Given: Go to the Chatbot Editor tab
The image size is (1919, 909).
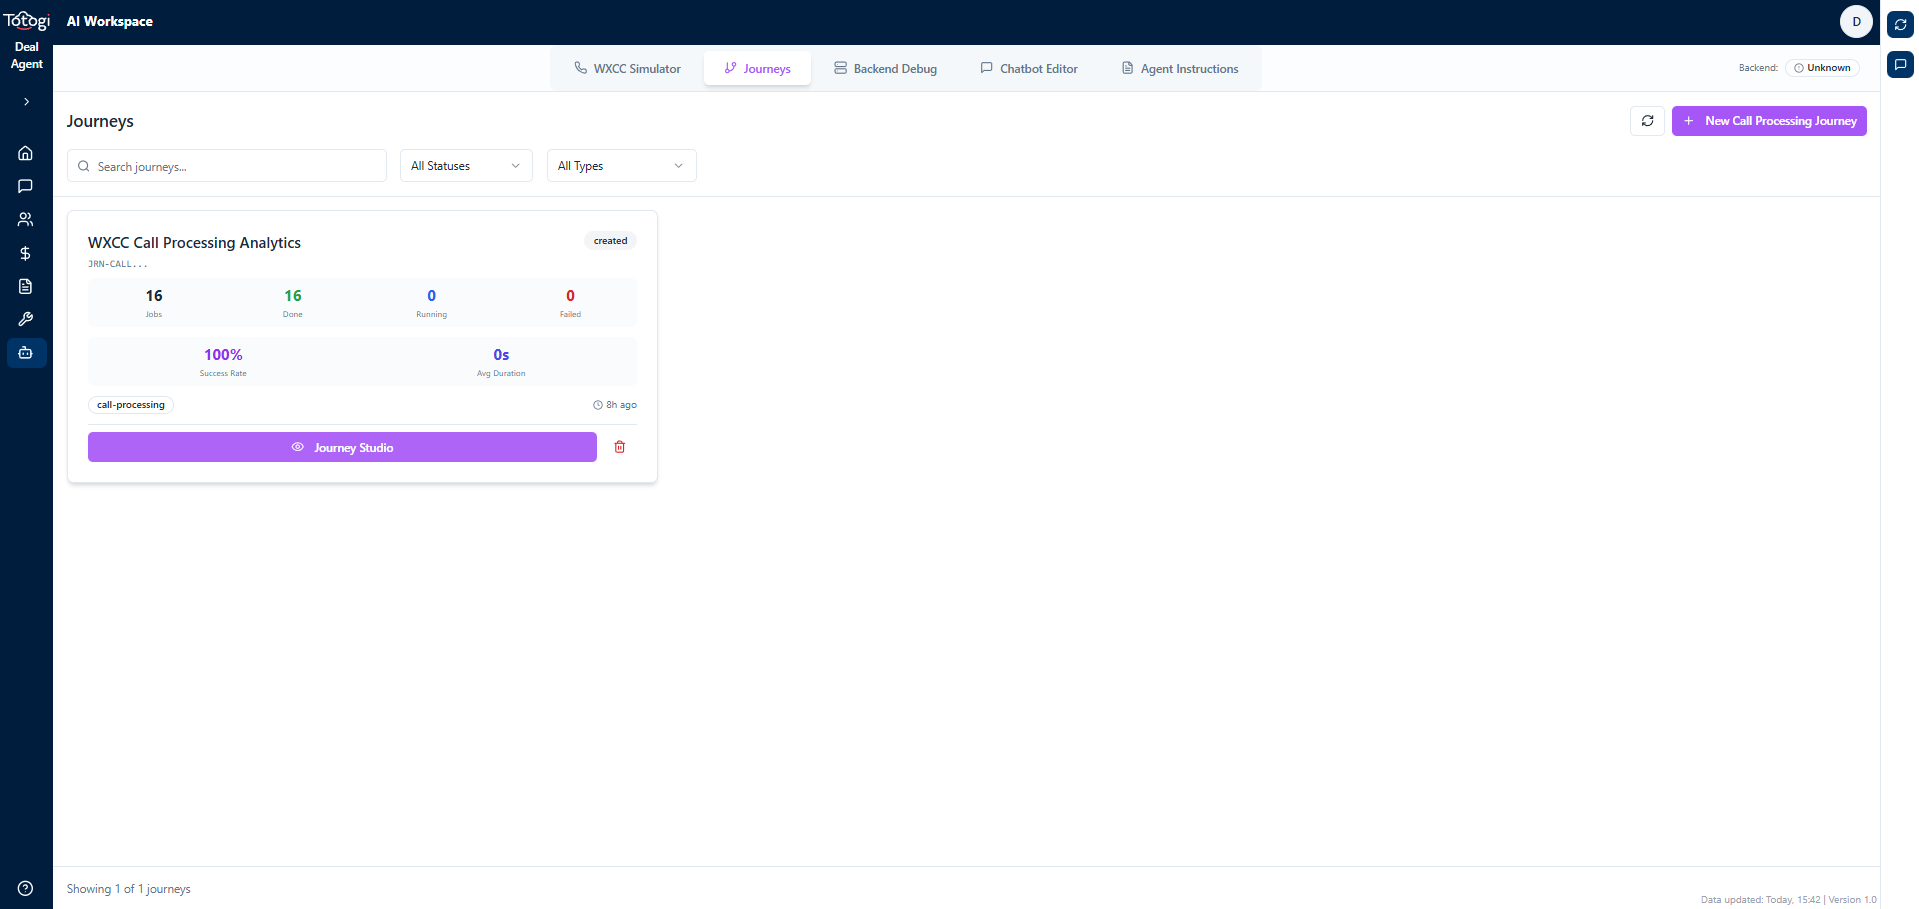Looking at the screenshot, I should [1029, 69].
